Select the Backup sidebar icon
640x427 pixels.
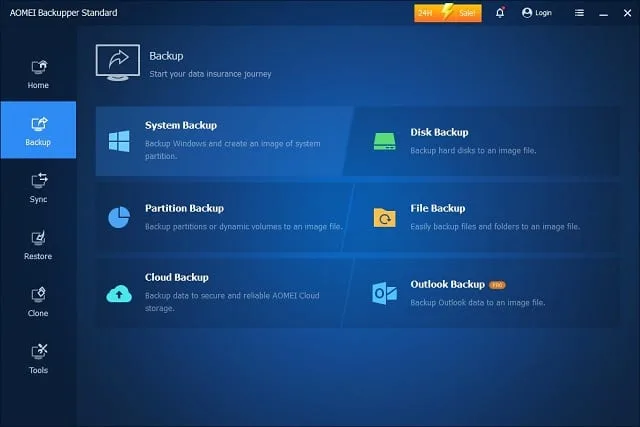39,124
